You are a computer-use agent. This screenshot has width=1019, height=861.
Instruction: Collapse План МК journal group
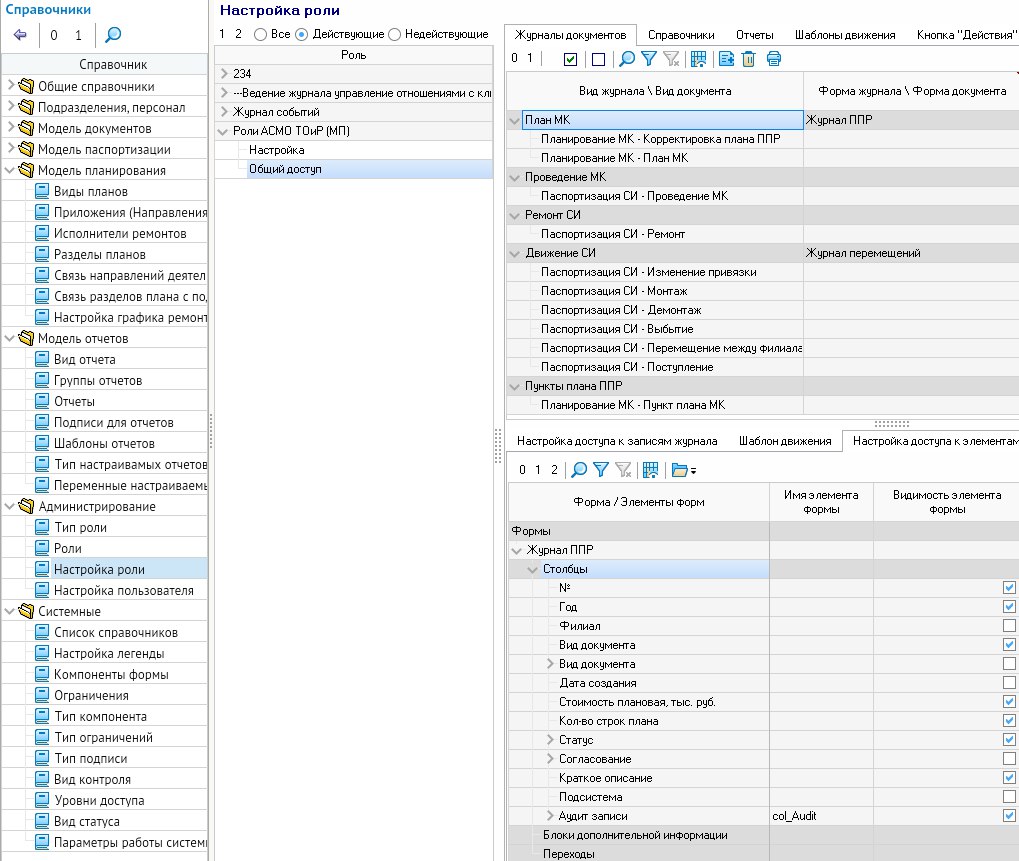515,120
